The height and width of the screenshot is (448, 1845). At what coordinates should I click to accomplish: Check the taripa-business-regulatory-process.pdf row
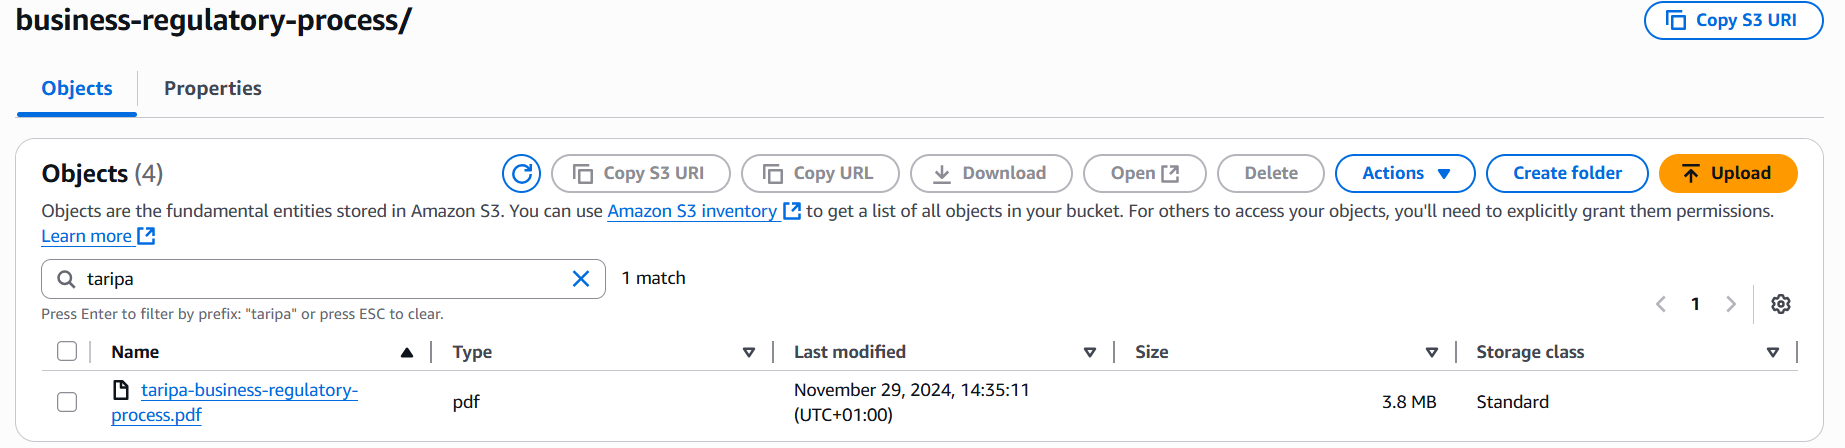pos(67,402)
